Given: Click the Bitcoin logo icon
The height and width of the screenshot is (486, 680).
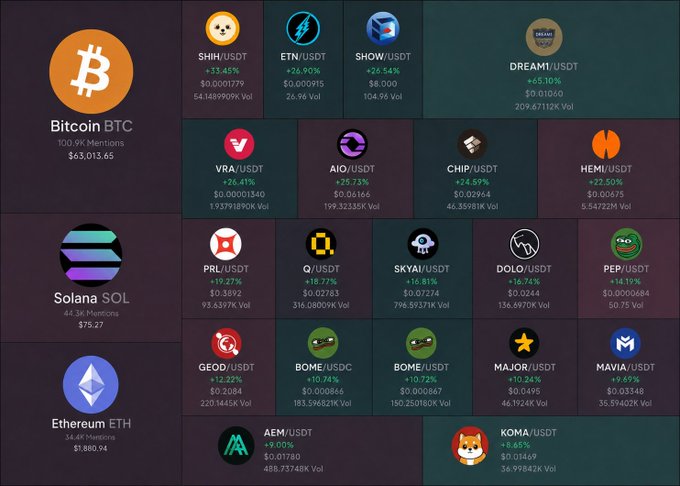Looking at the screenshot, I should pos(91,72).
